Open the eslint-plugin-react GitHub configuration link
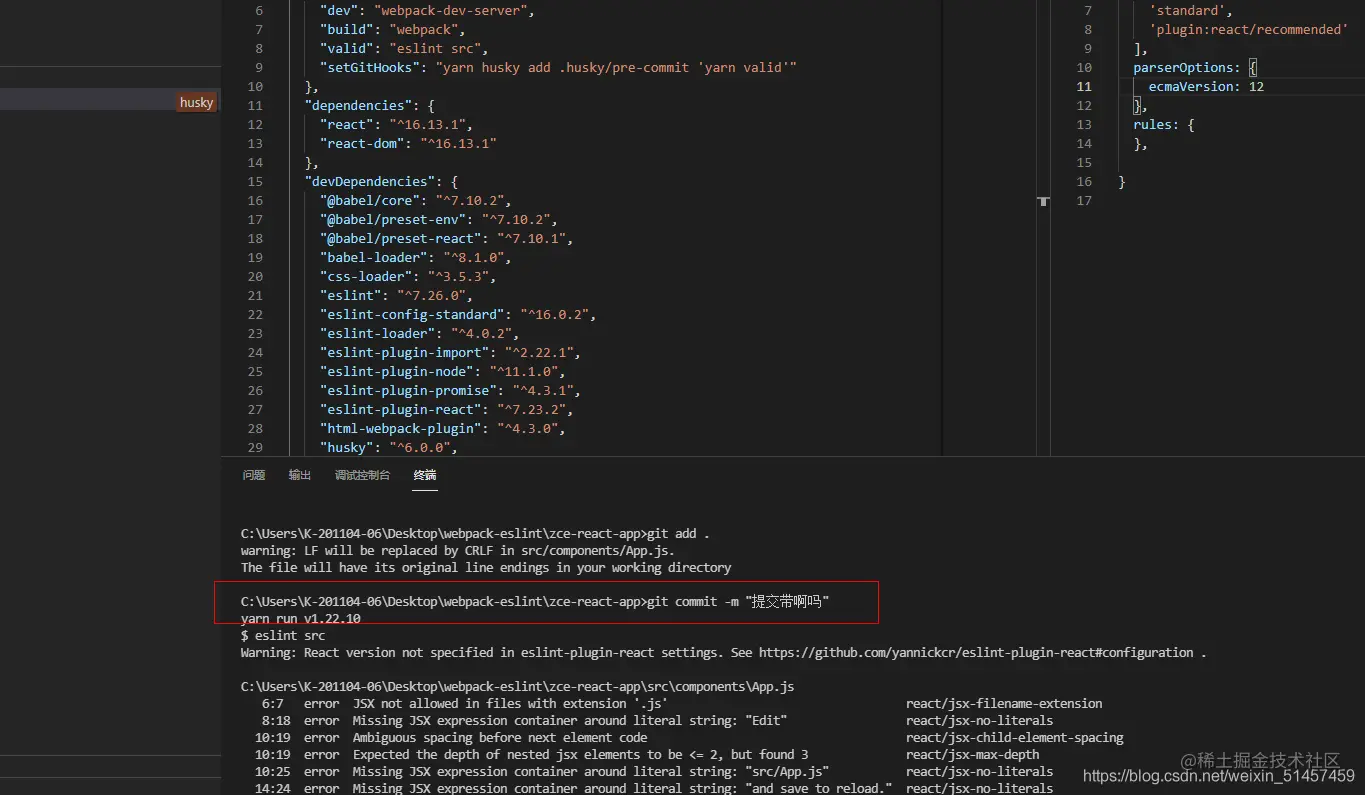Image resolution: width=1365 pixels, height=795 pixels. pyautogui.click(x=976, y=652)
